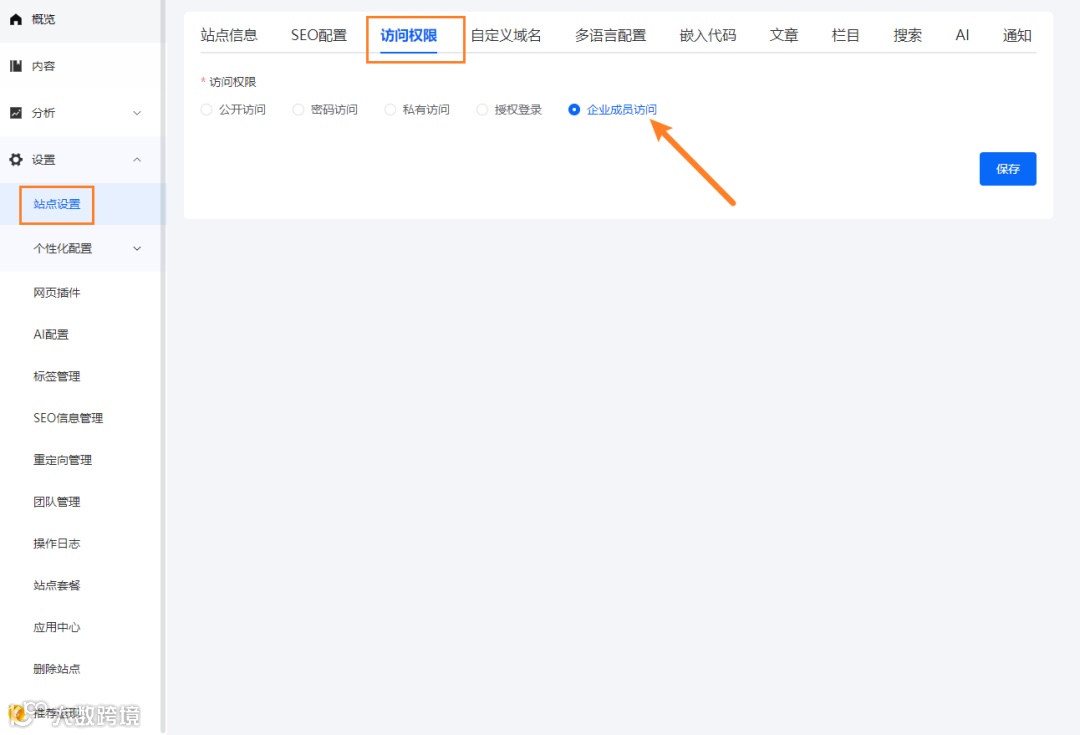Viewport: 1080px width, 735px height.
Task: Expand the 分析 sidebar submenu
Action: click(136, 112)
